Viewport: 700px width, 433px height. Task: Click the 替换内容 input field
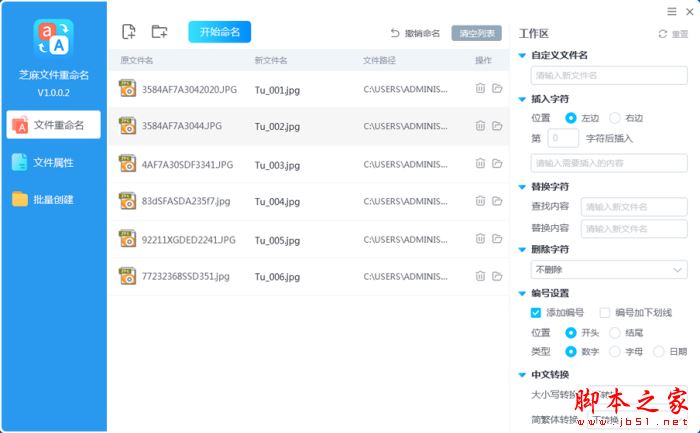[634, 229]
